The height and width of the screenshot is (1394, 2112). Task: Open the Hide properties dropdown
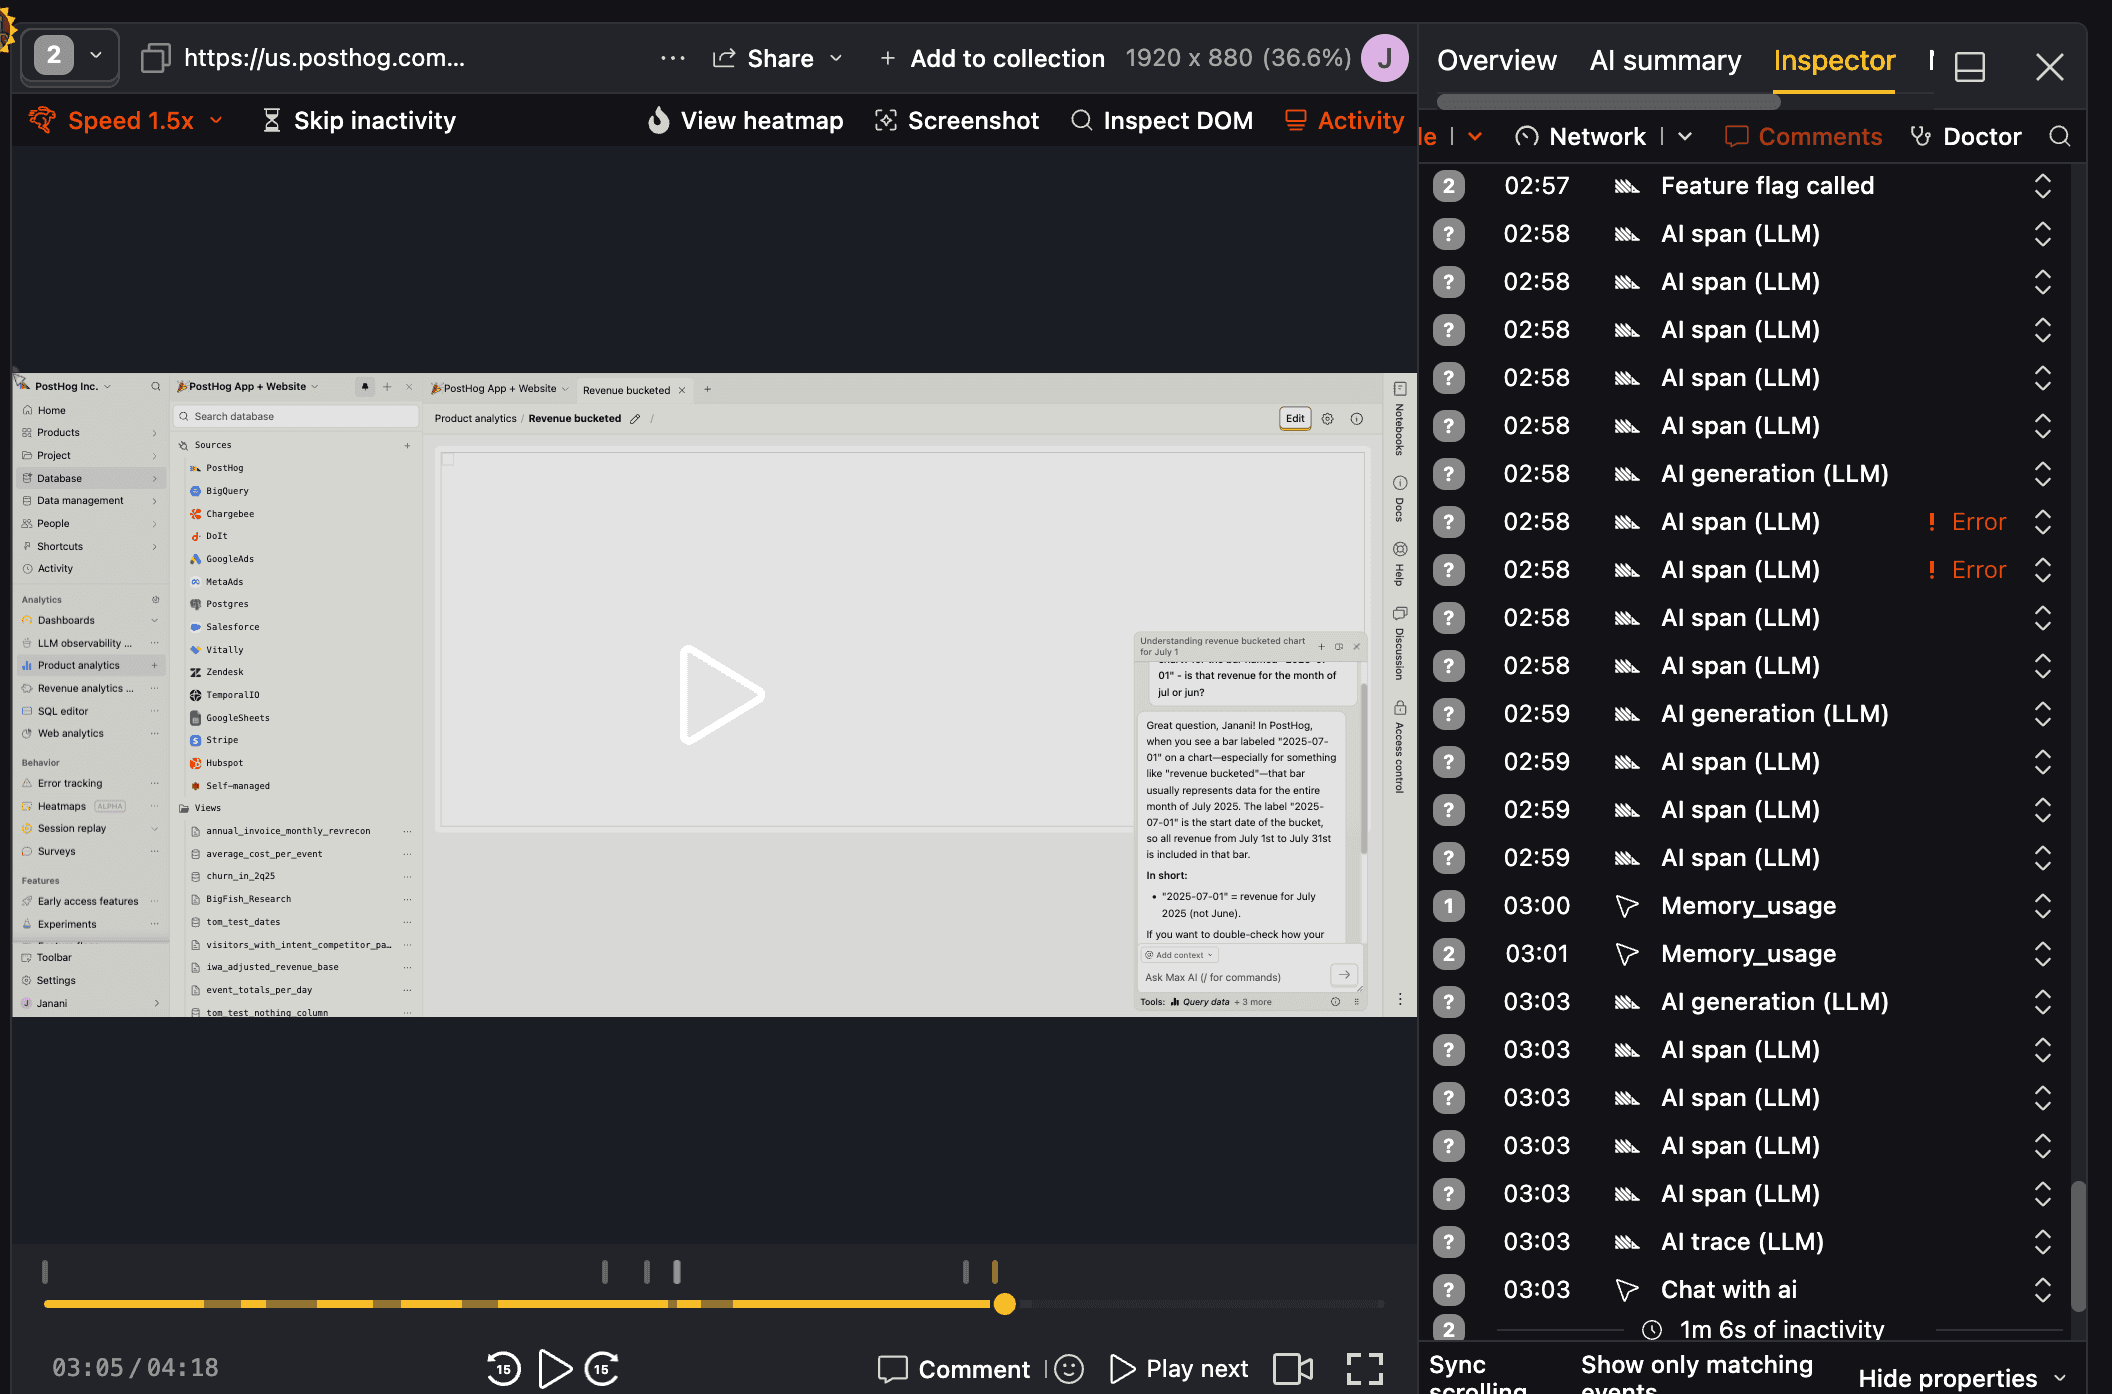pos(1962,1379)
